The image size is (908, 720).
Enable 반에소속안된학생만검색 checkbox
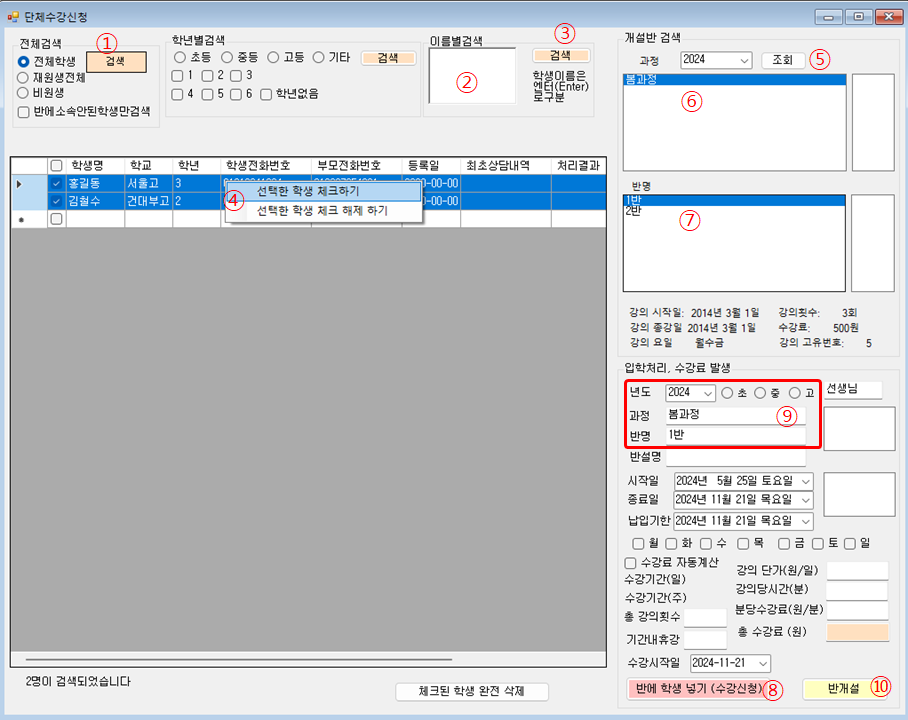25,110
